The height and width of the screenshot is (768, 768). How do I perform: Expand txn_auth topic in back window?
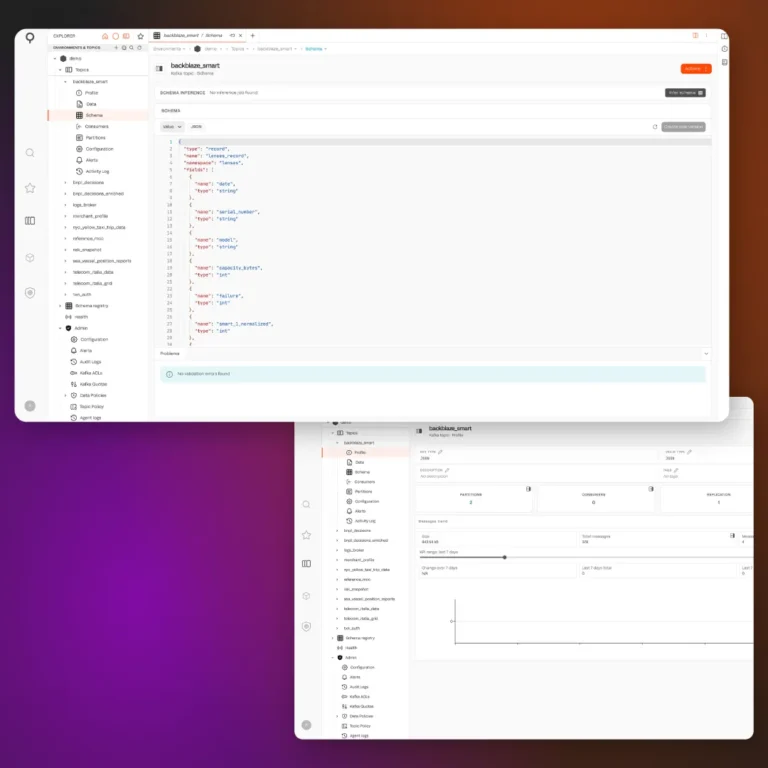(337, 628)
